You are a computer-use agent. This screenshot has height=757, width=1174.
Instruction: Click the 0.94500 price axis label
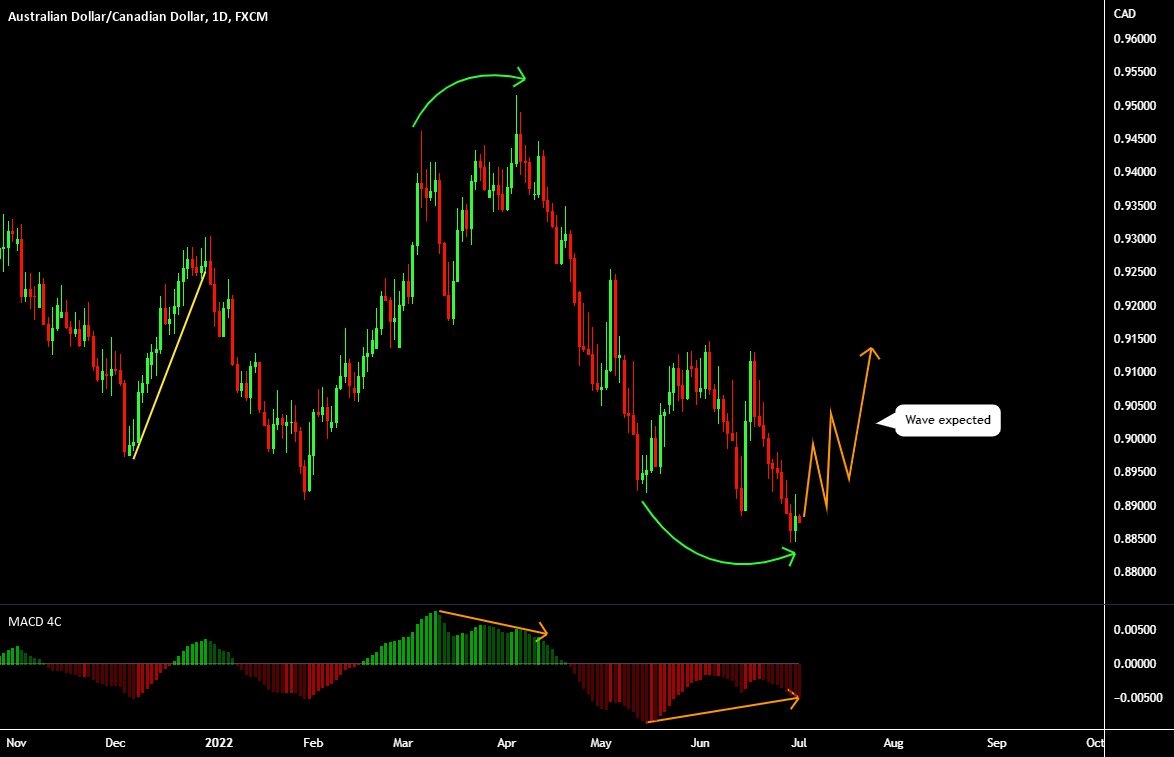tap(1135, 139)
